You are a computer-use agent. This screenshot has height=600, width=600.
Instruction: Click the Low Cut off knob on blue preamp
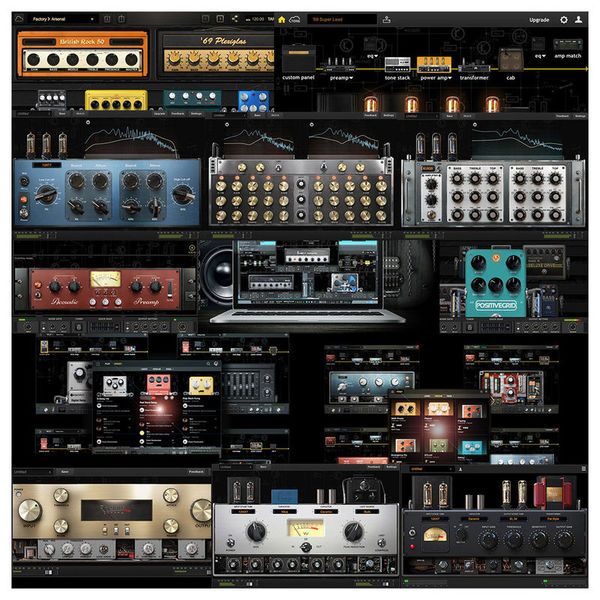pyautogui.click(x=46, y=194)
